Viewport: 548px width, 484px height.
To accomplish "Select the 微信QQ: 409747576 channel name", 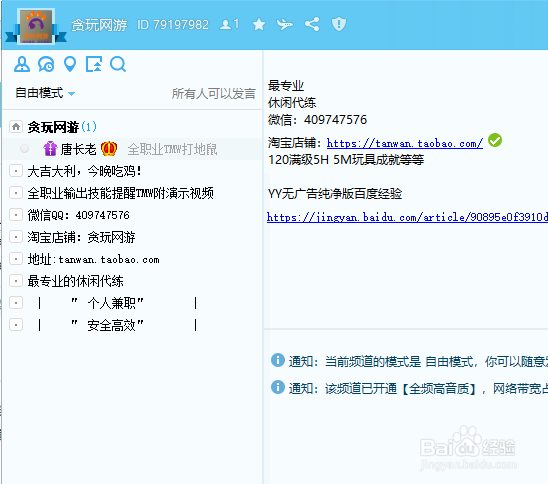I will pyautogui.click(x=79, y=215).
